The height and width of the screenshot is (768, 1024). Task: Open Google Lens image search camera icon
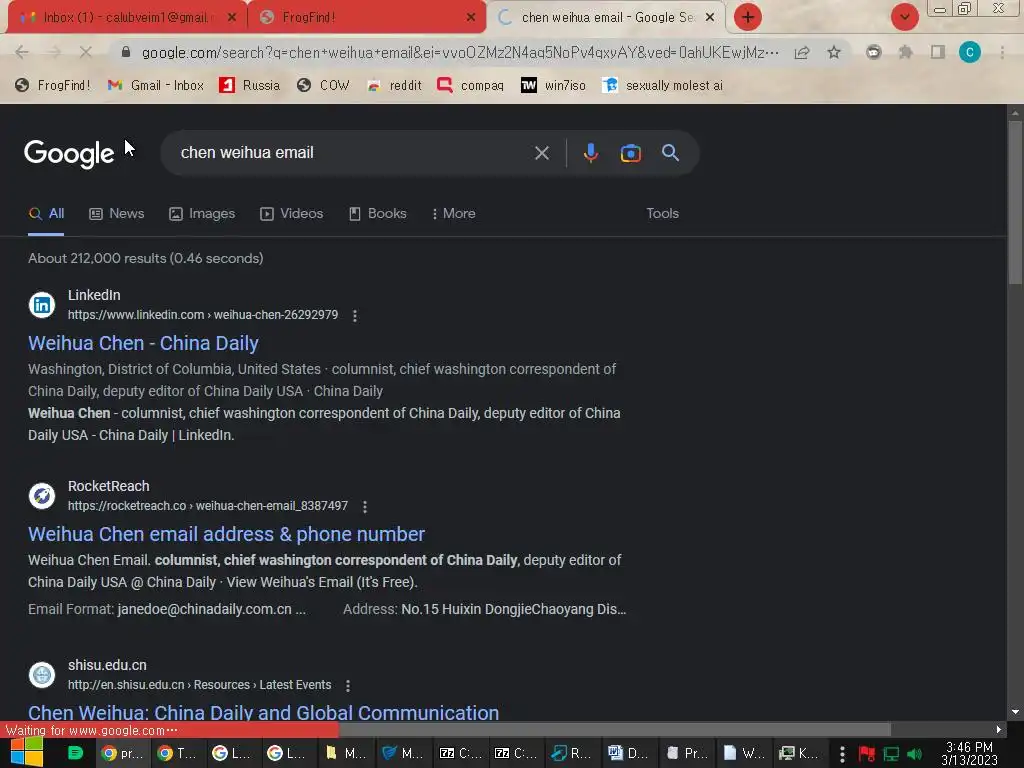point(630,153)
